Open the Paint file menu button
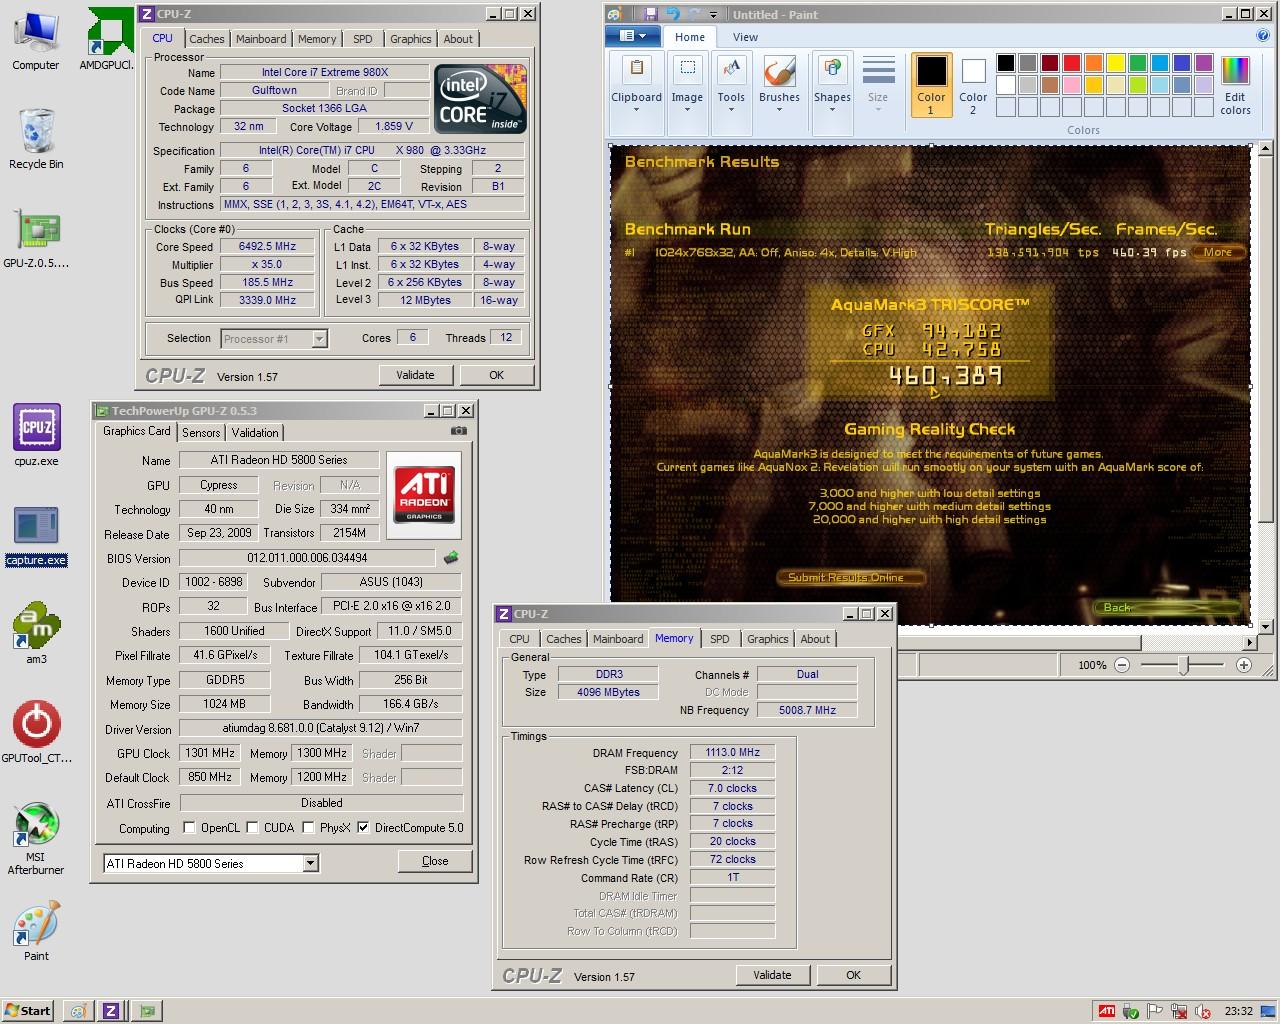Image resolution: width=1280 pixels, height=1024 pixels. click(x=632, y=36)
